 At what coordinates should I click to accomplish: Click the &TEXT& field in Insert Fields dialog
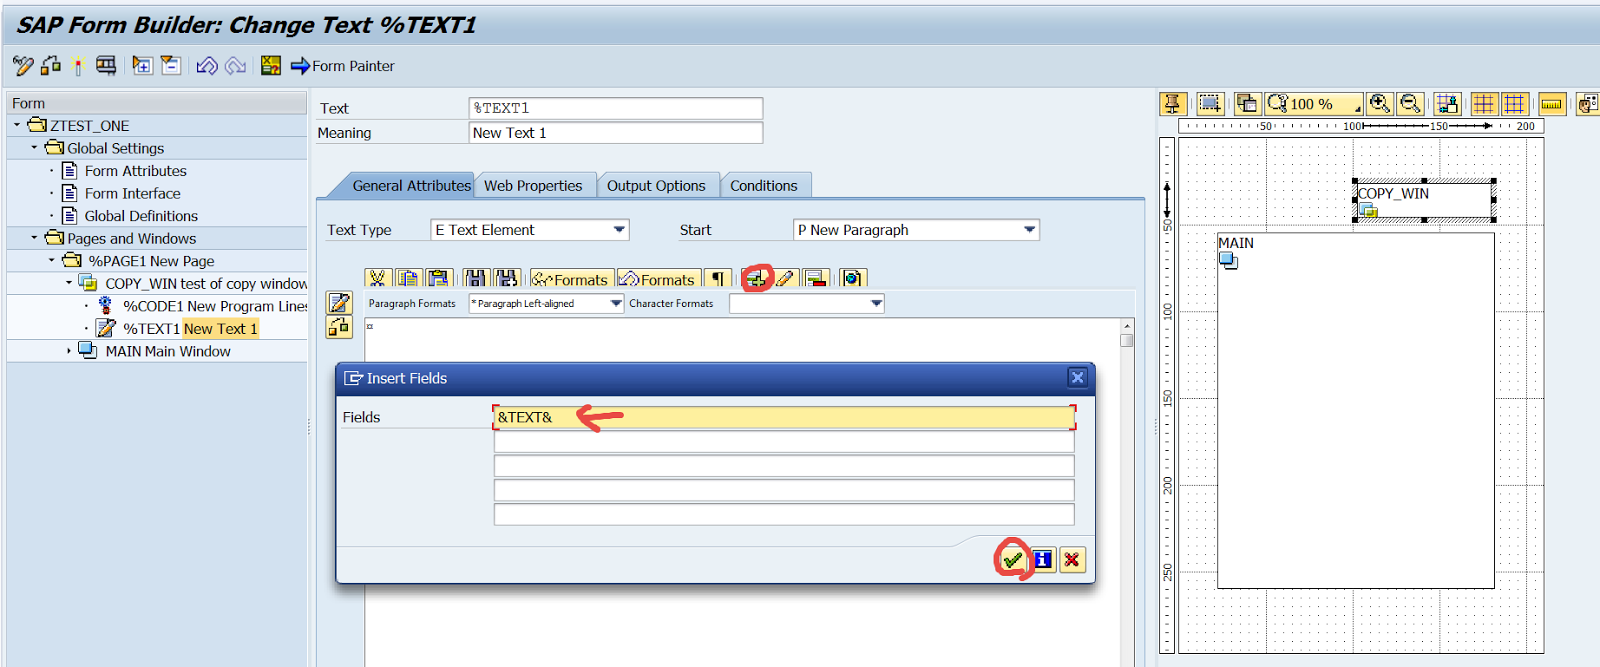[784, 417]
